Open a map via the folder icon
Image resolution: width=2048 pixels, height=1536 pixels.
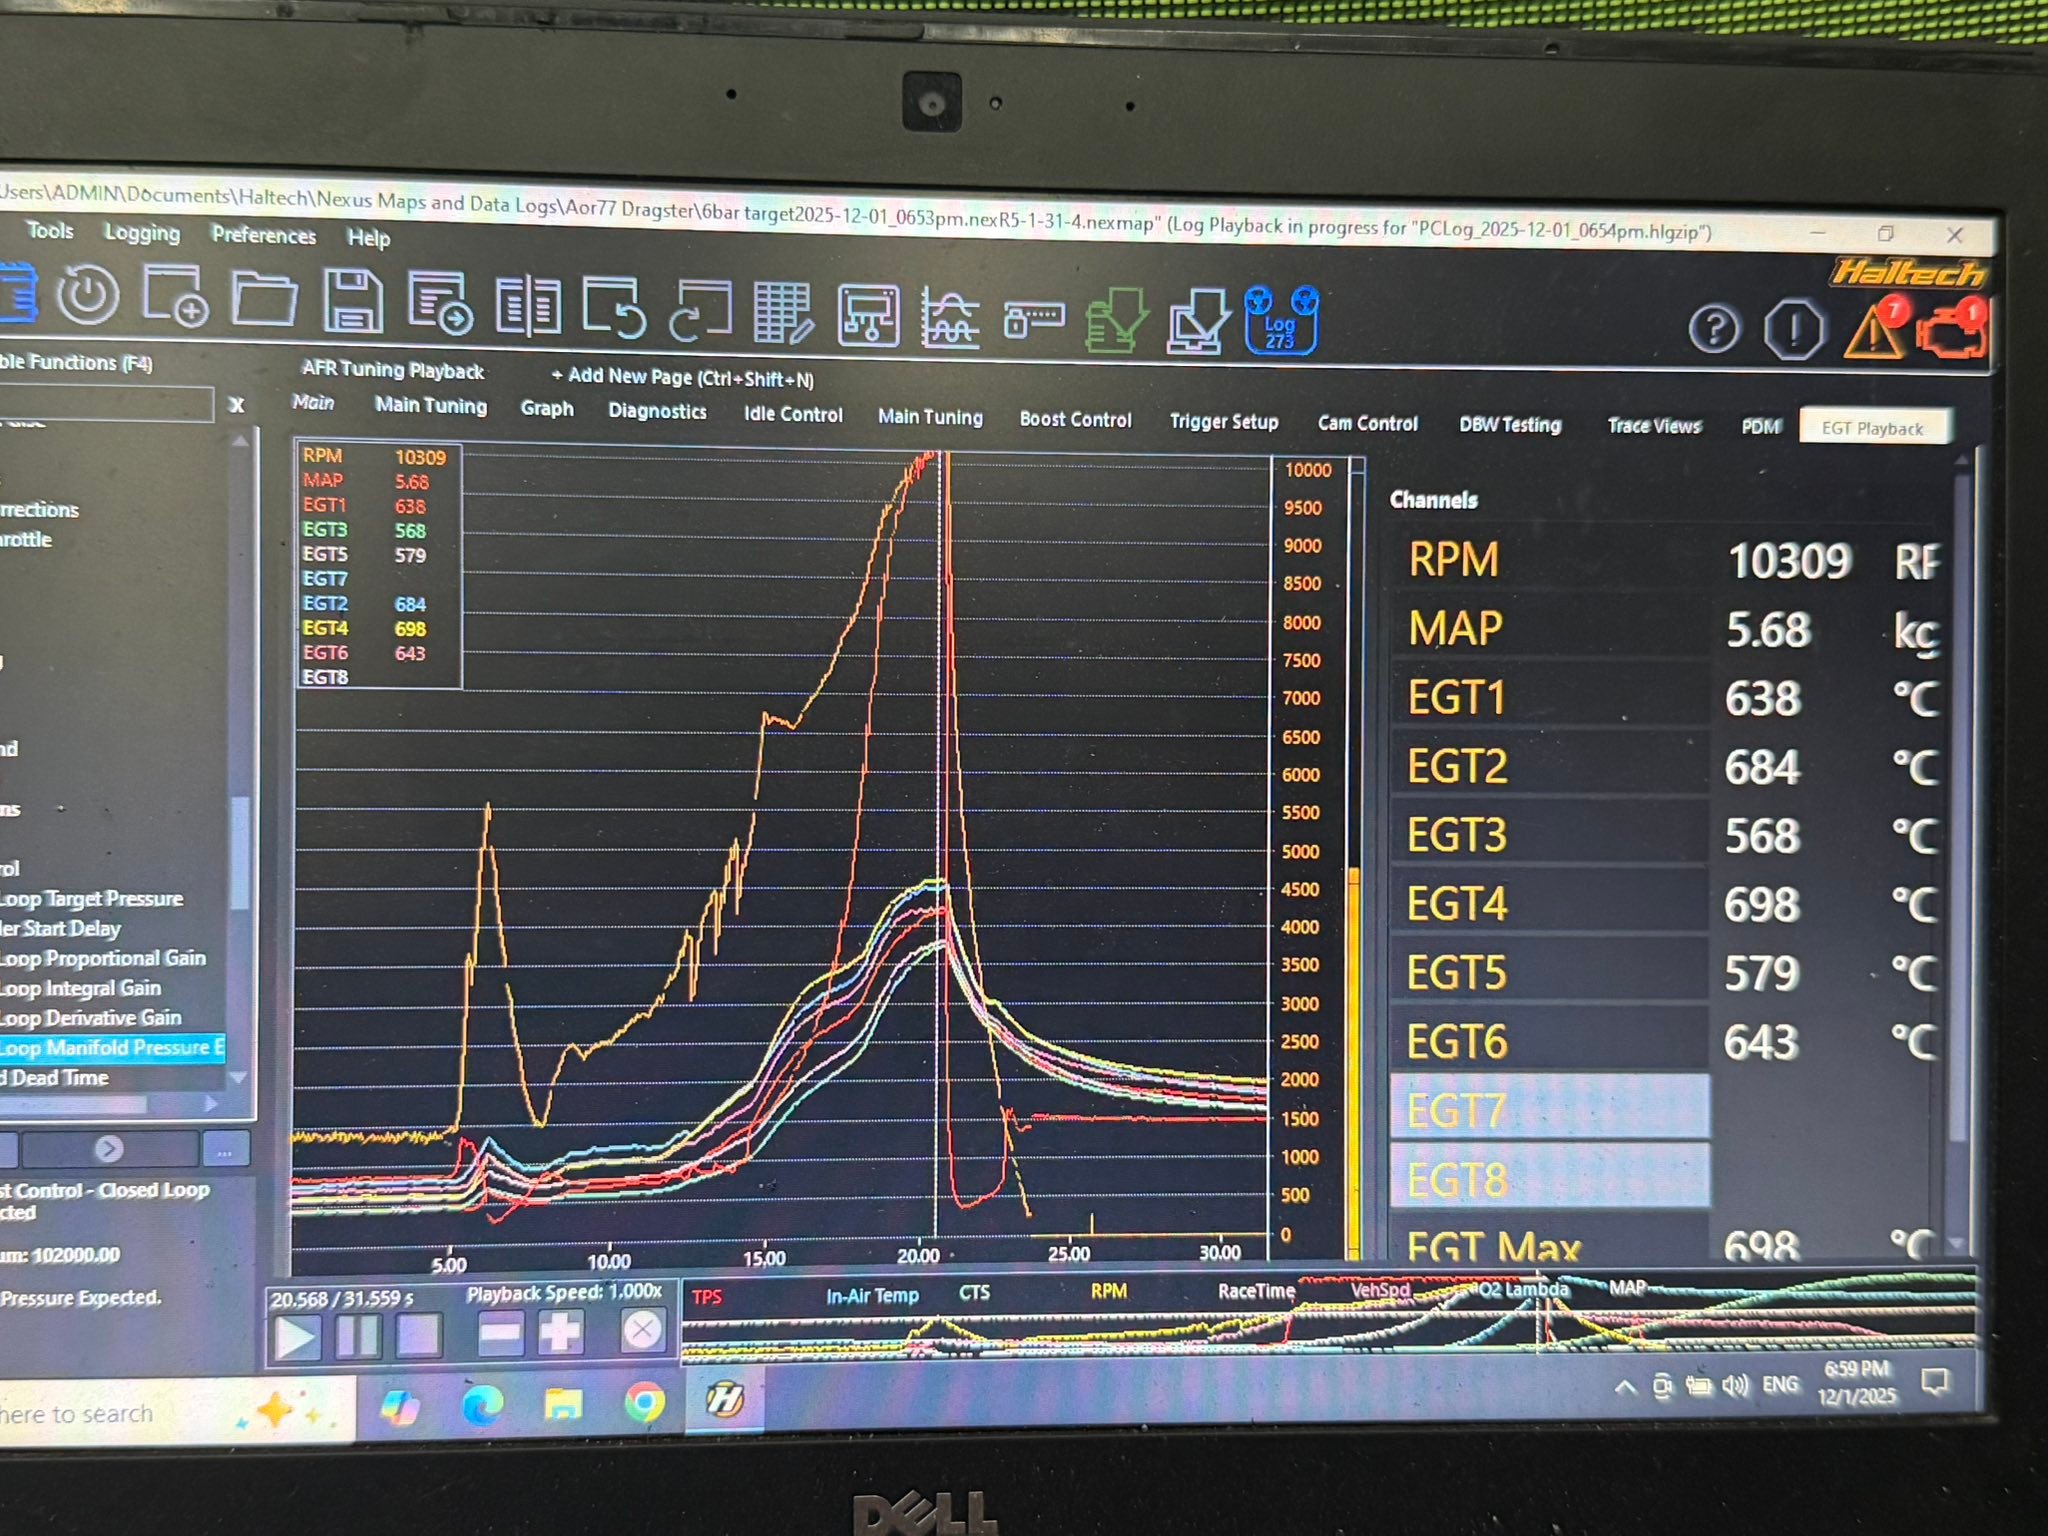click(264, 299)
